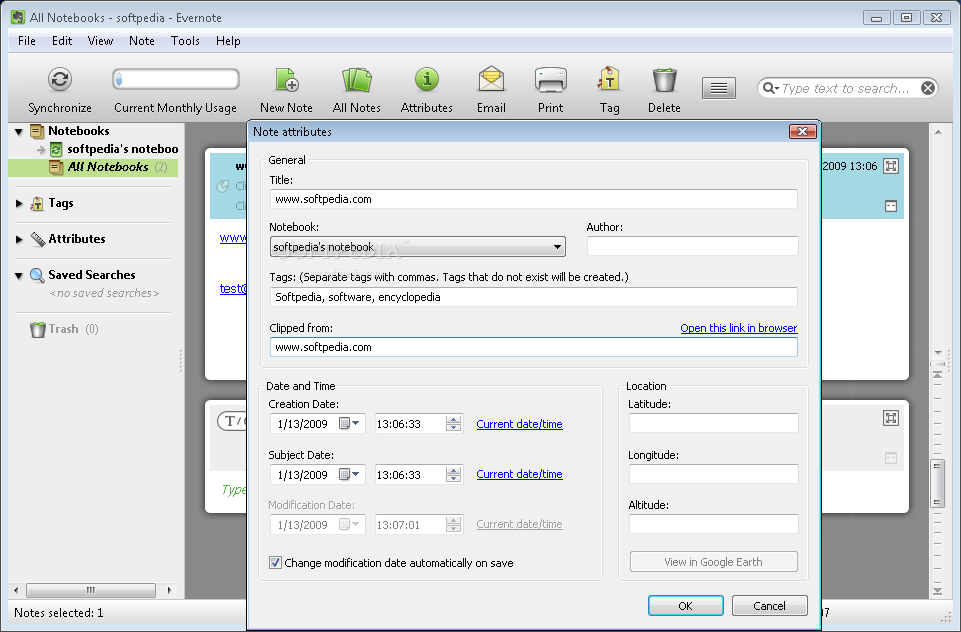
Task: Click the Synchronize toolbar icon
Action: coord(59,80)
